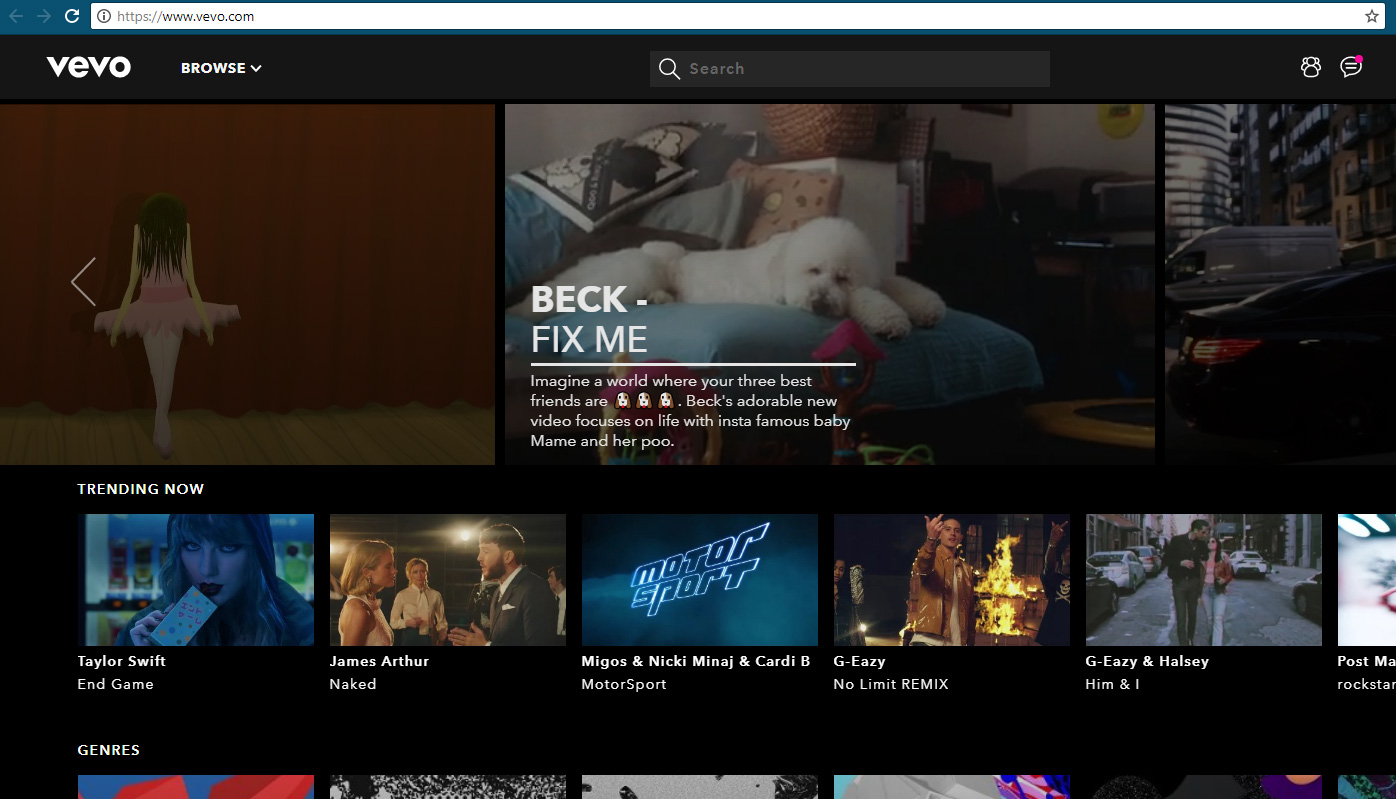Click the site info icon in address bar

pyautogui.click(x=104, y=16)
